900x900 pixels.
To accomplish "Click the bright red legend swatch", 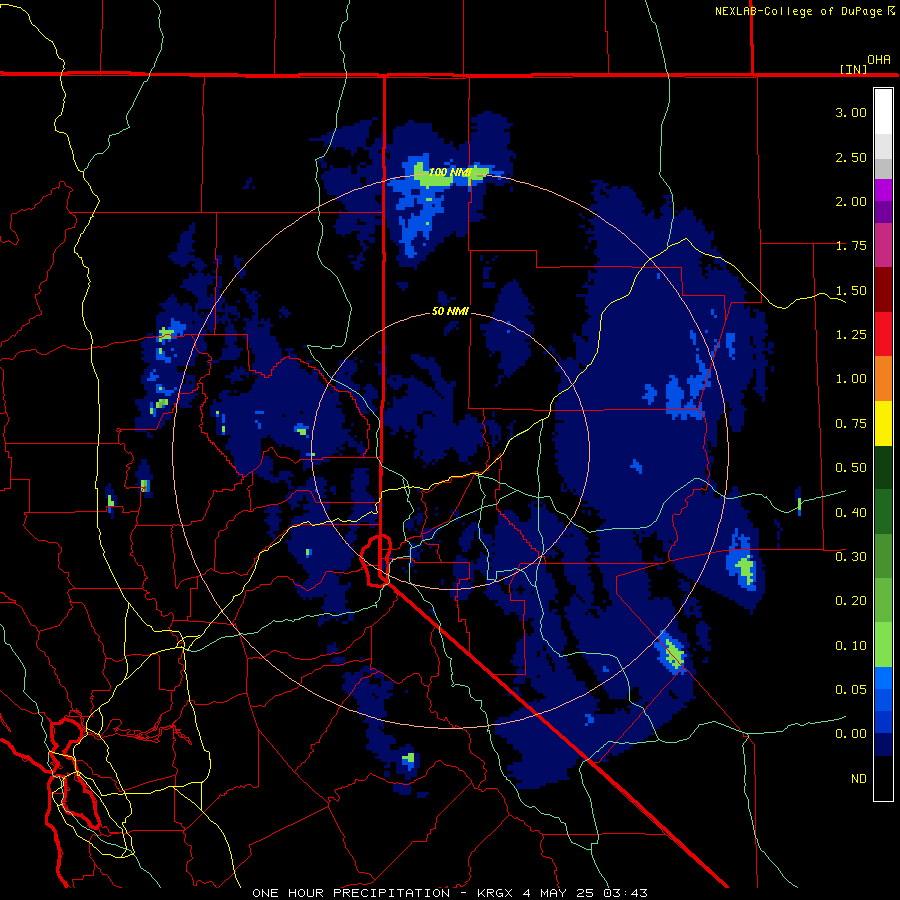I will tap(883, 334).
